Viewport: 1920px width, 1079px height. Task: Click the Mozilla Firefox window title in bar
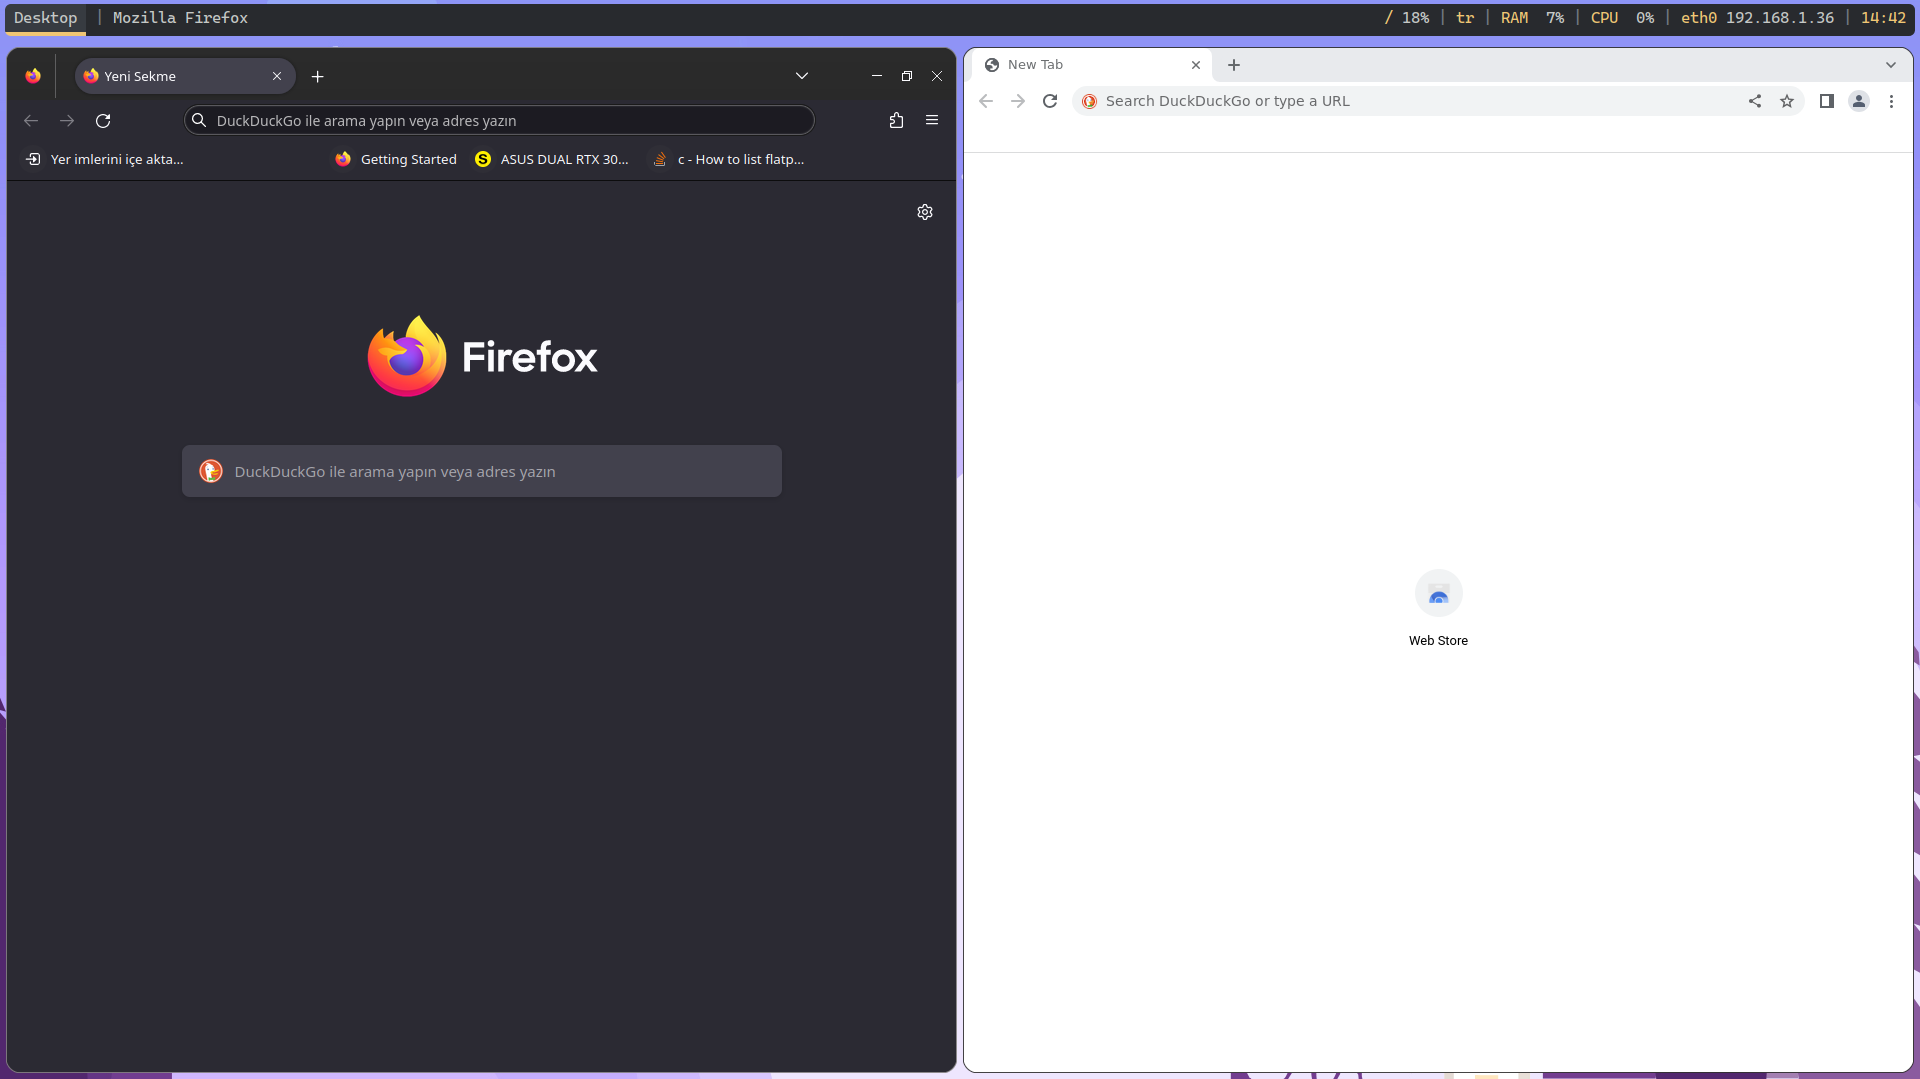pos(180,18)
